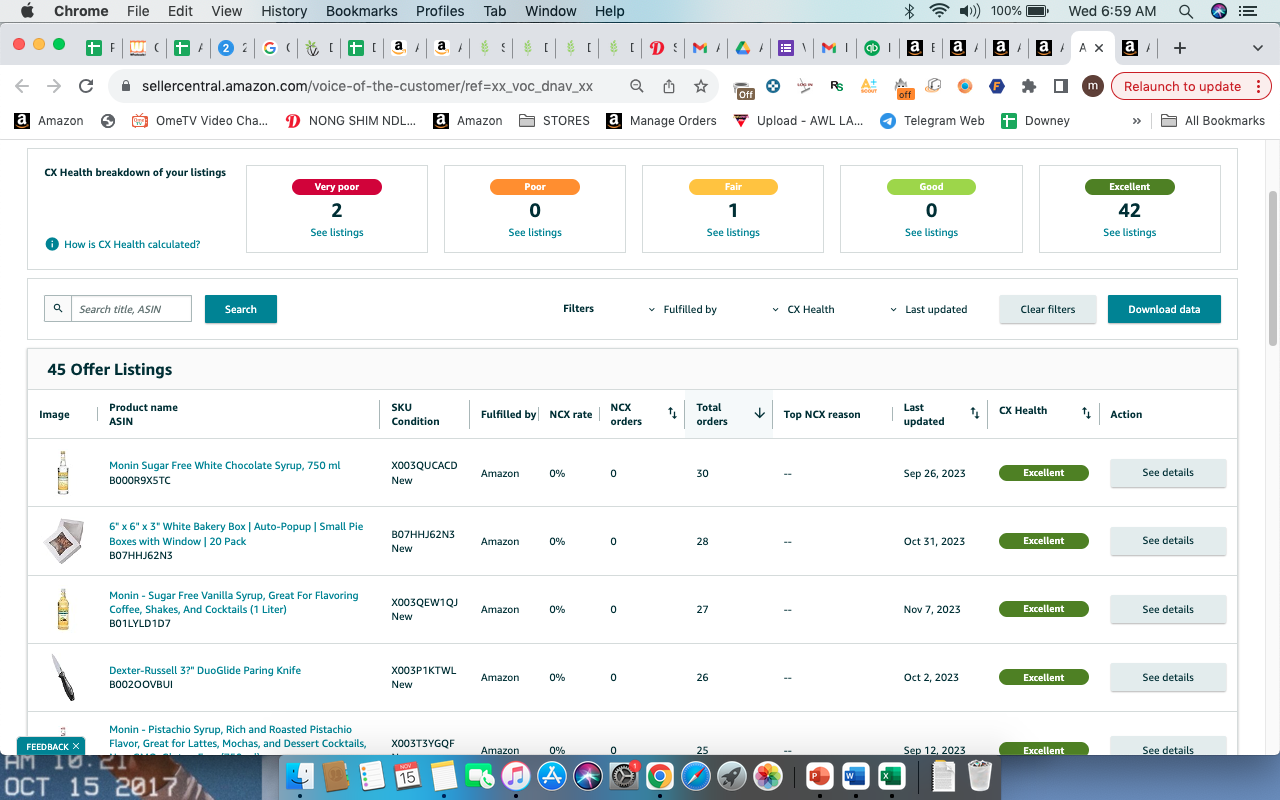
Task: See details for Dexter-Russell Paring Knife
Action: coord(1168,677)
